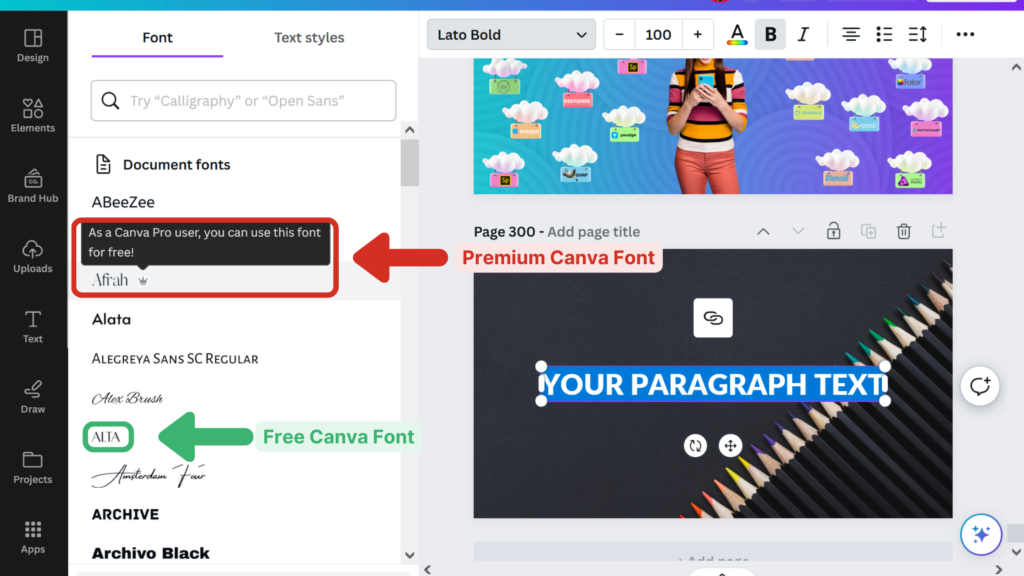Delete page 300 with trash icon

click(x=904, y=231)
